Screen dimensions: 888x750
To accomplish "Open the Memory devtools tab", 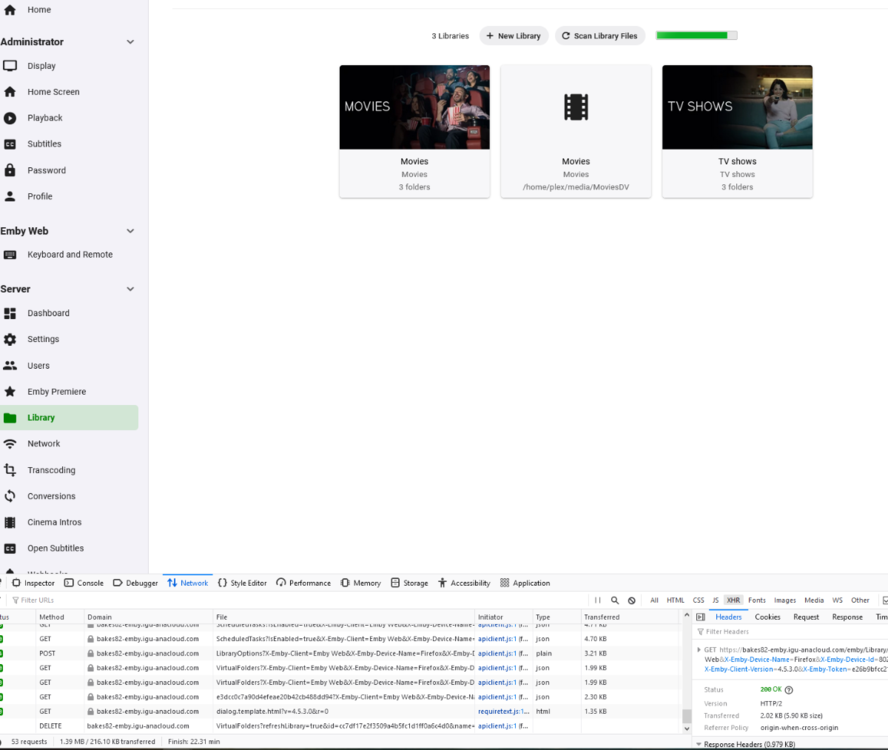I will pyautogui.click(x=361, y=583).
